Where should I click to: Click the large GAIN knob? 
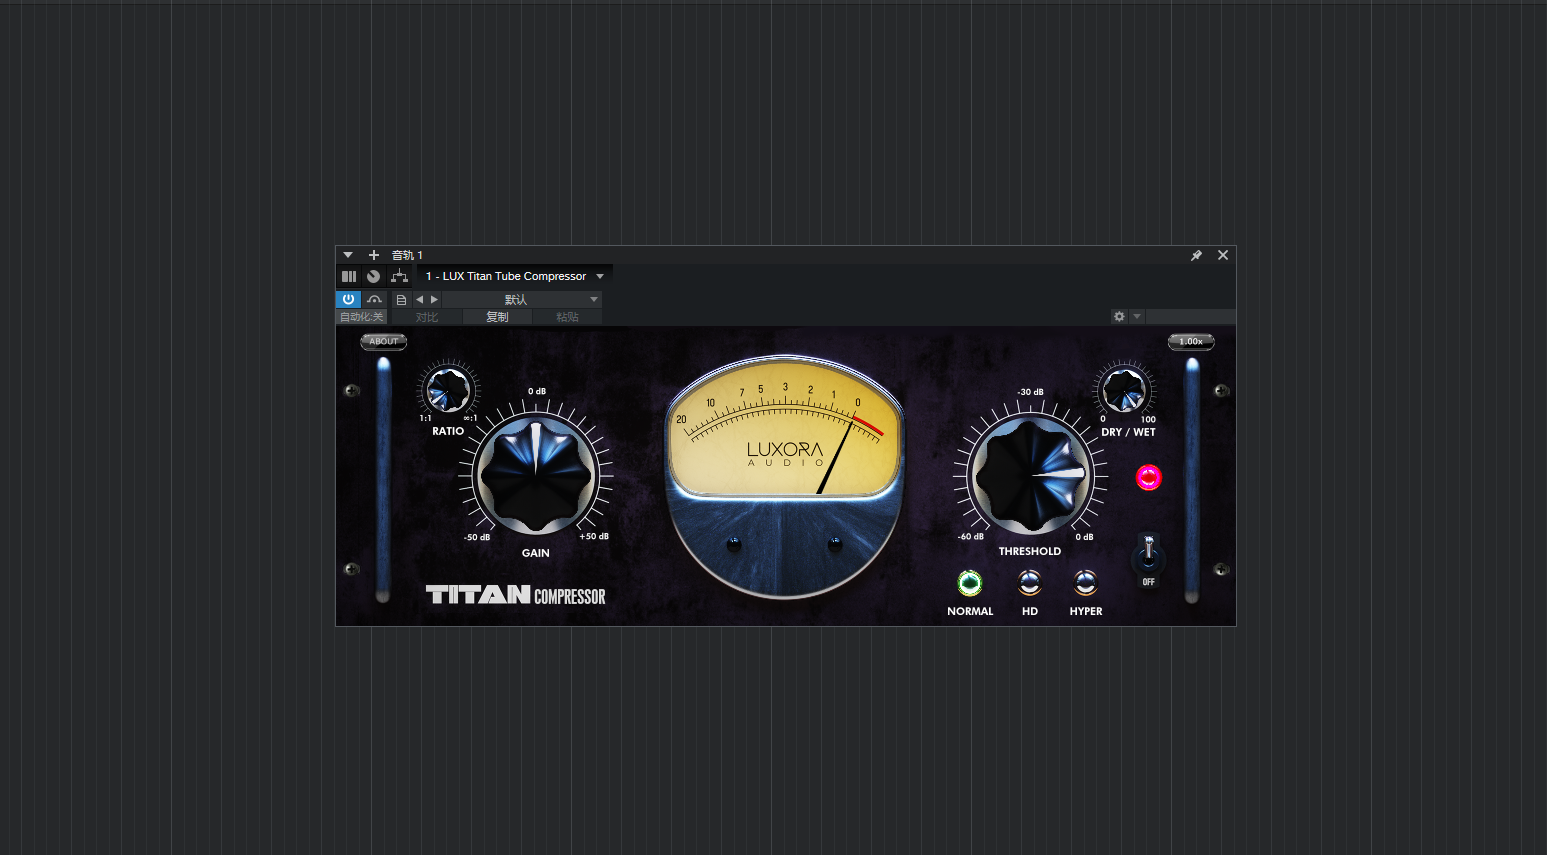pos(535,475)
